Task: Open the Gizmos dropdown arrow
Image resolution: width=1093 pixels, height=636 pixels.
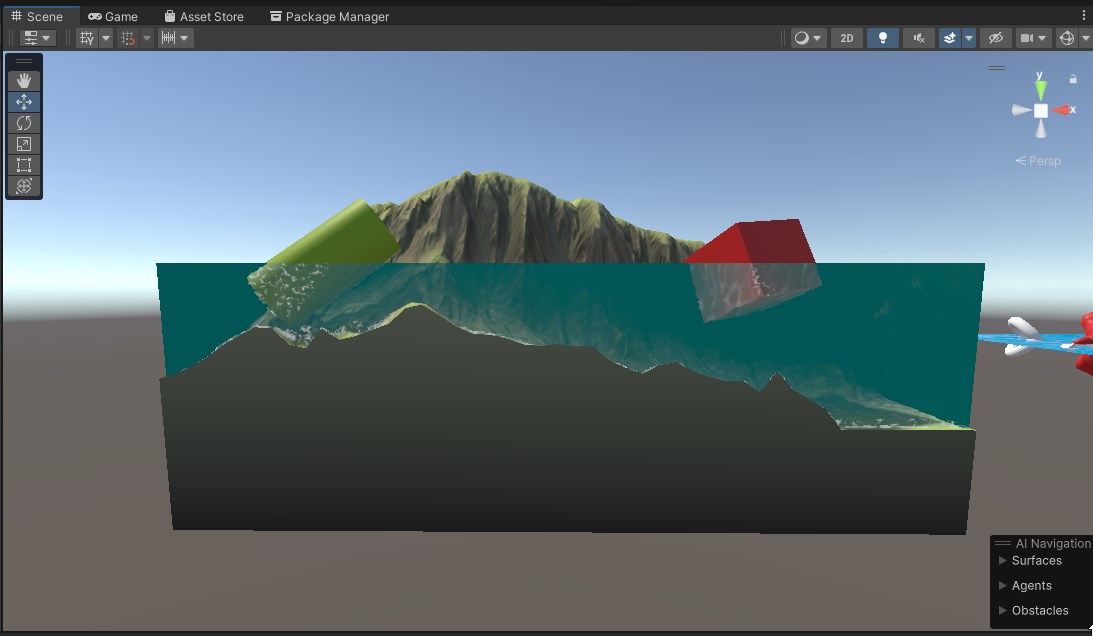Action: pos(1085,38)
